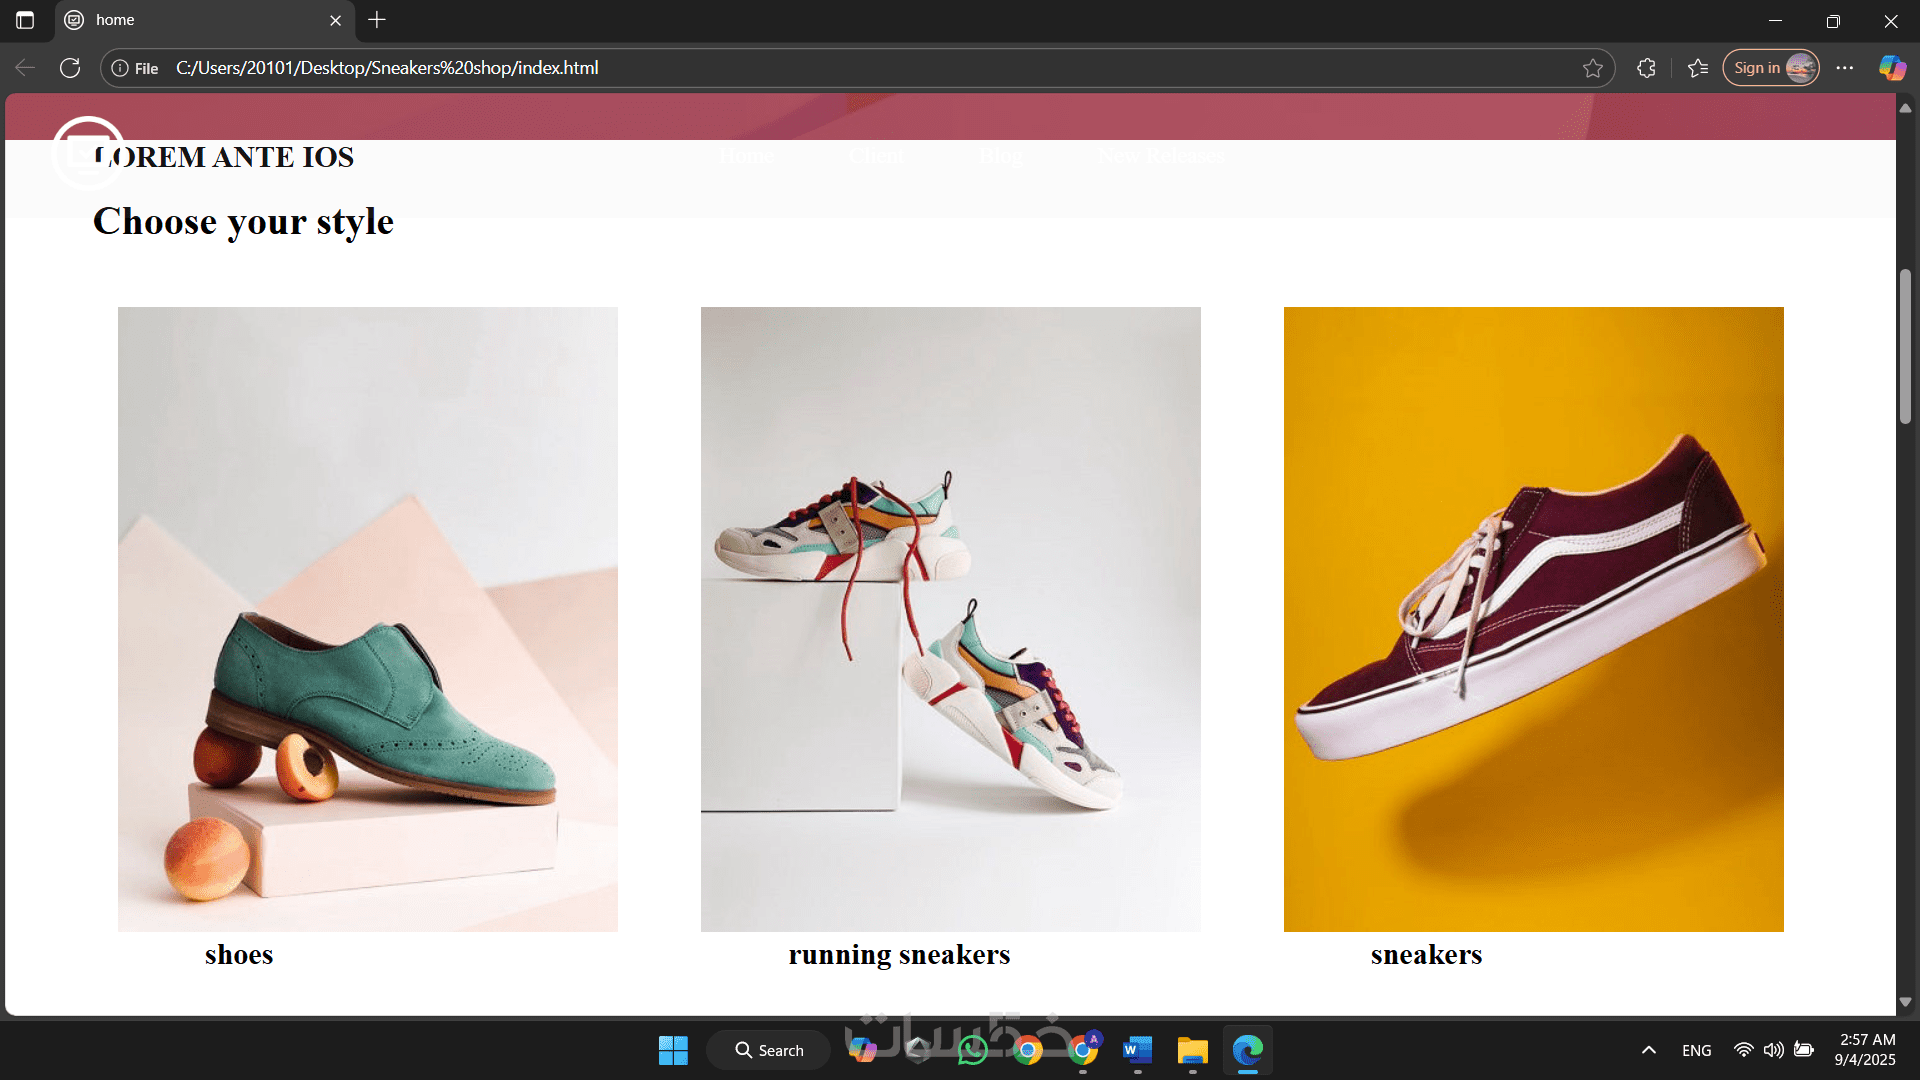1920x1080 pixels.
Task: Expand the hidden system tray icons chevron
Action: pyautogui.click(x=1649, y=1050)
